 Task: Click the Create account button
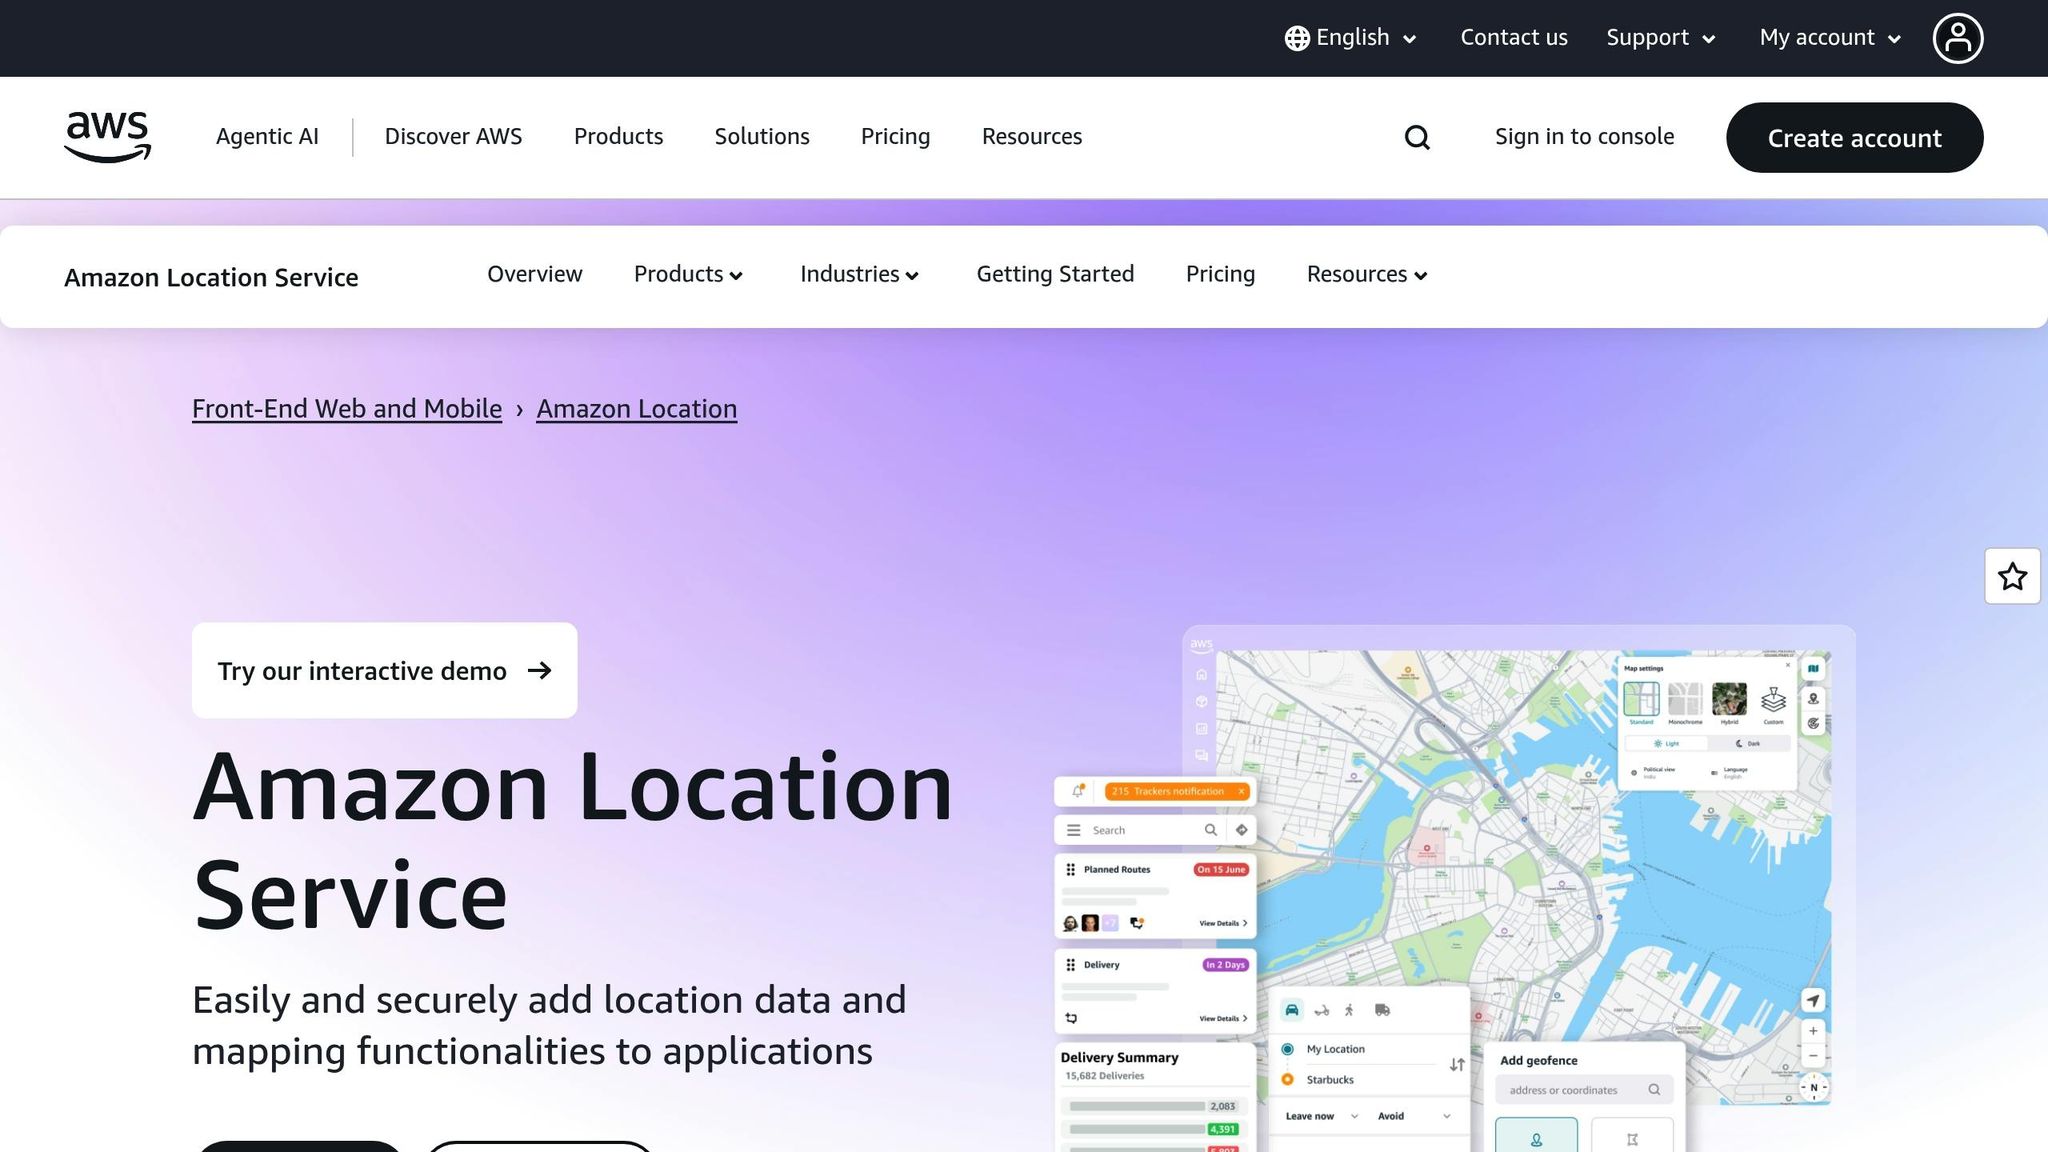click(x=1854, y=137)
